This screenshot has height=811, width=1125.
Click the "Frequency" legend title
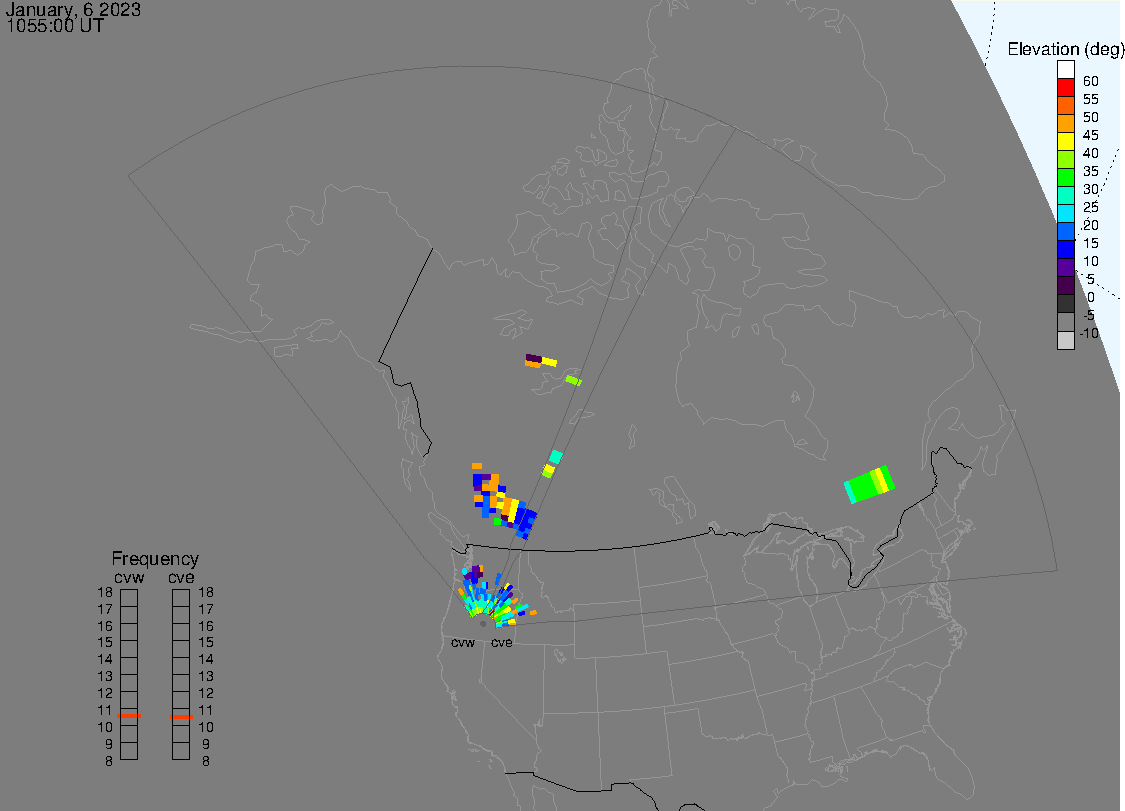tap(155, 559)
